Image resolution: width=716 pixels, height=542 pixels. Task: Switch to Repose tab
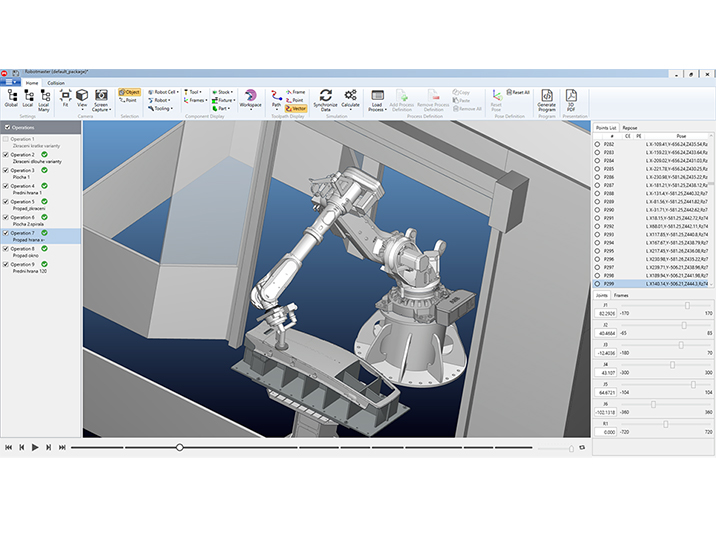pos(630,128)
